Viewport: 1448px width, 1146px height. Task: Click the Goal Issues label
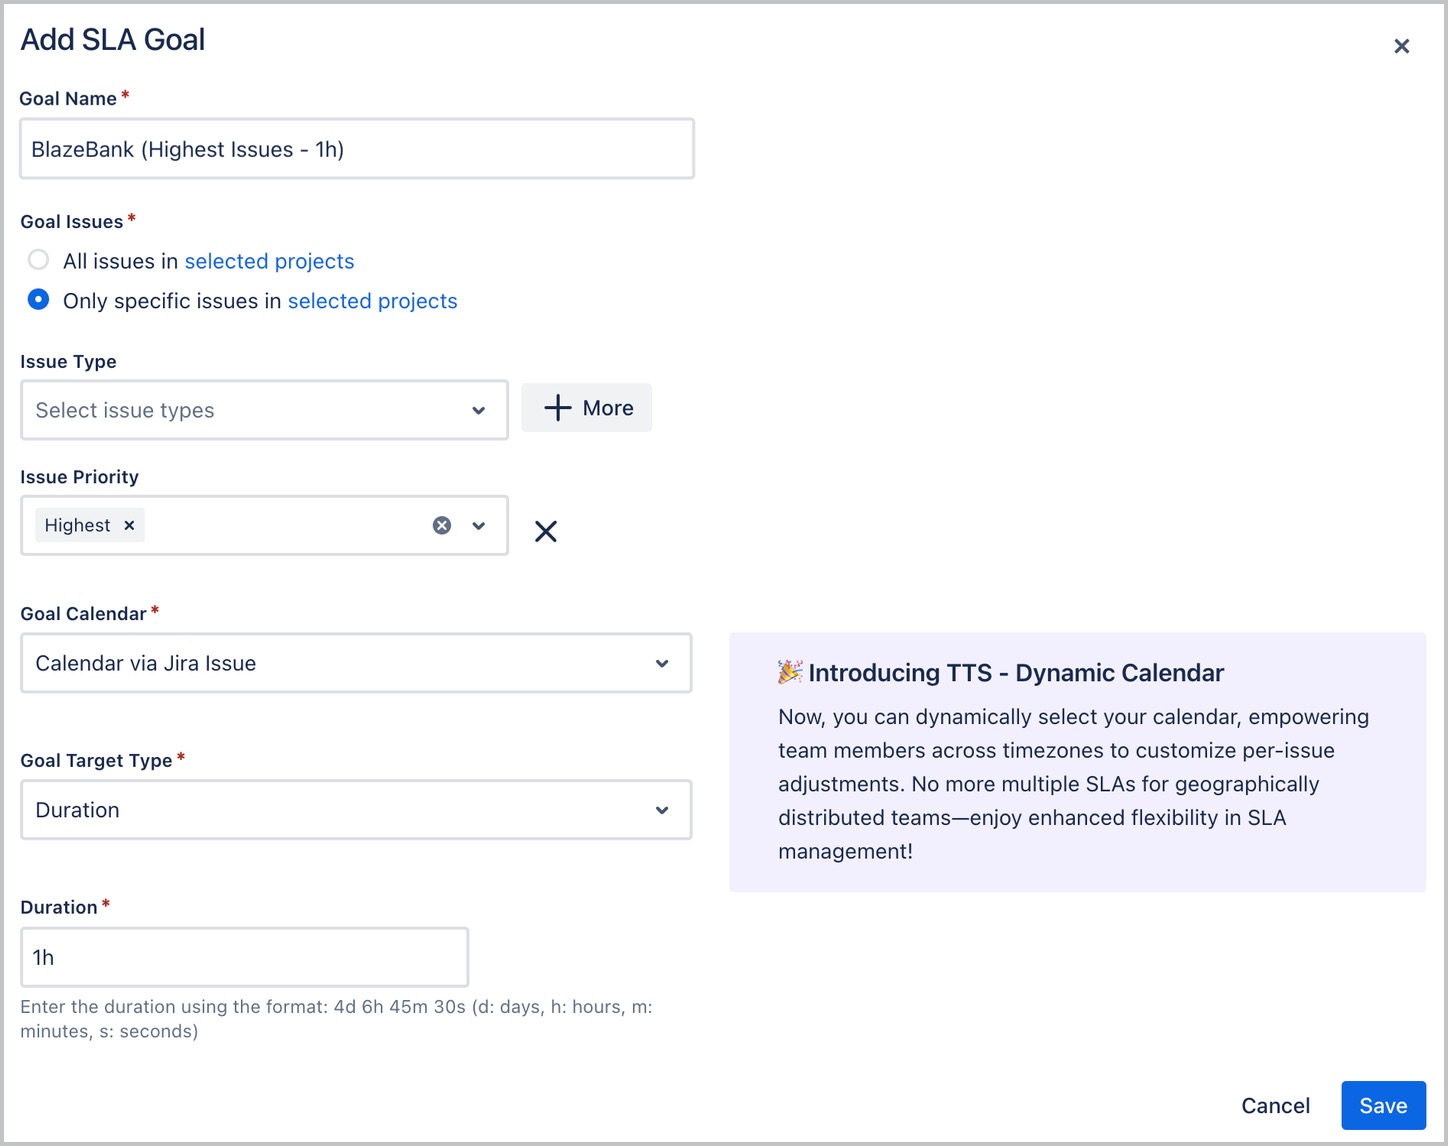tap(72, 222)
